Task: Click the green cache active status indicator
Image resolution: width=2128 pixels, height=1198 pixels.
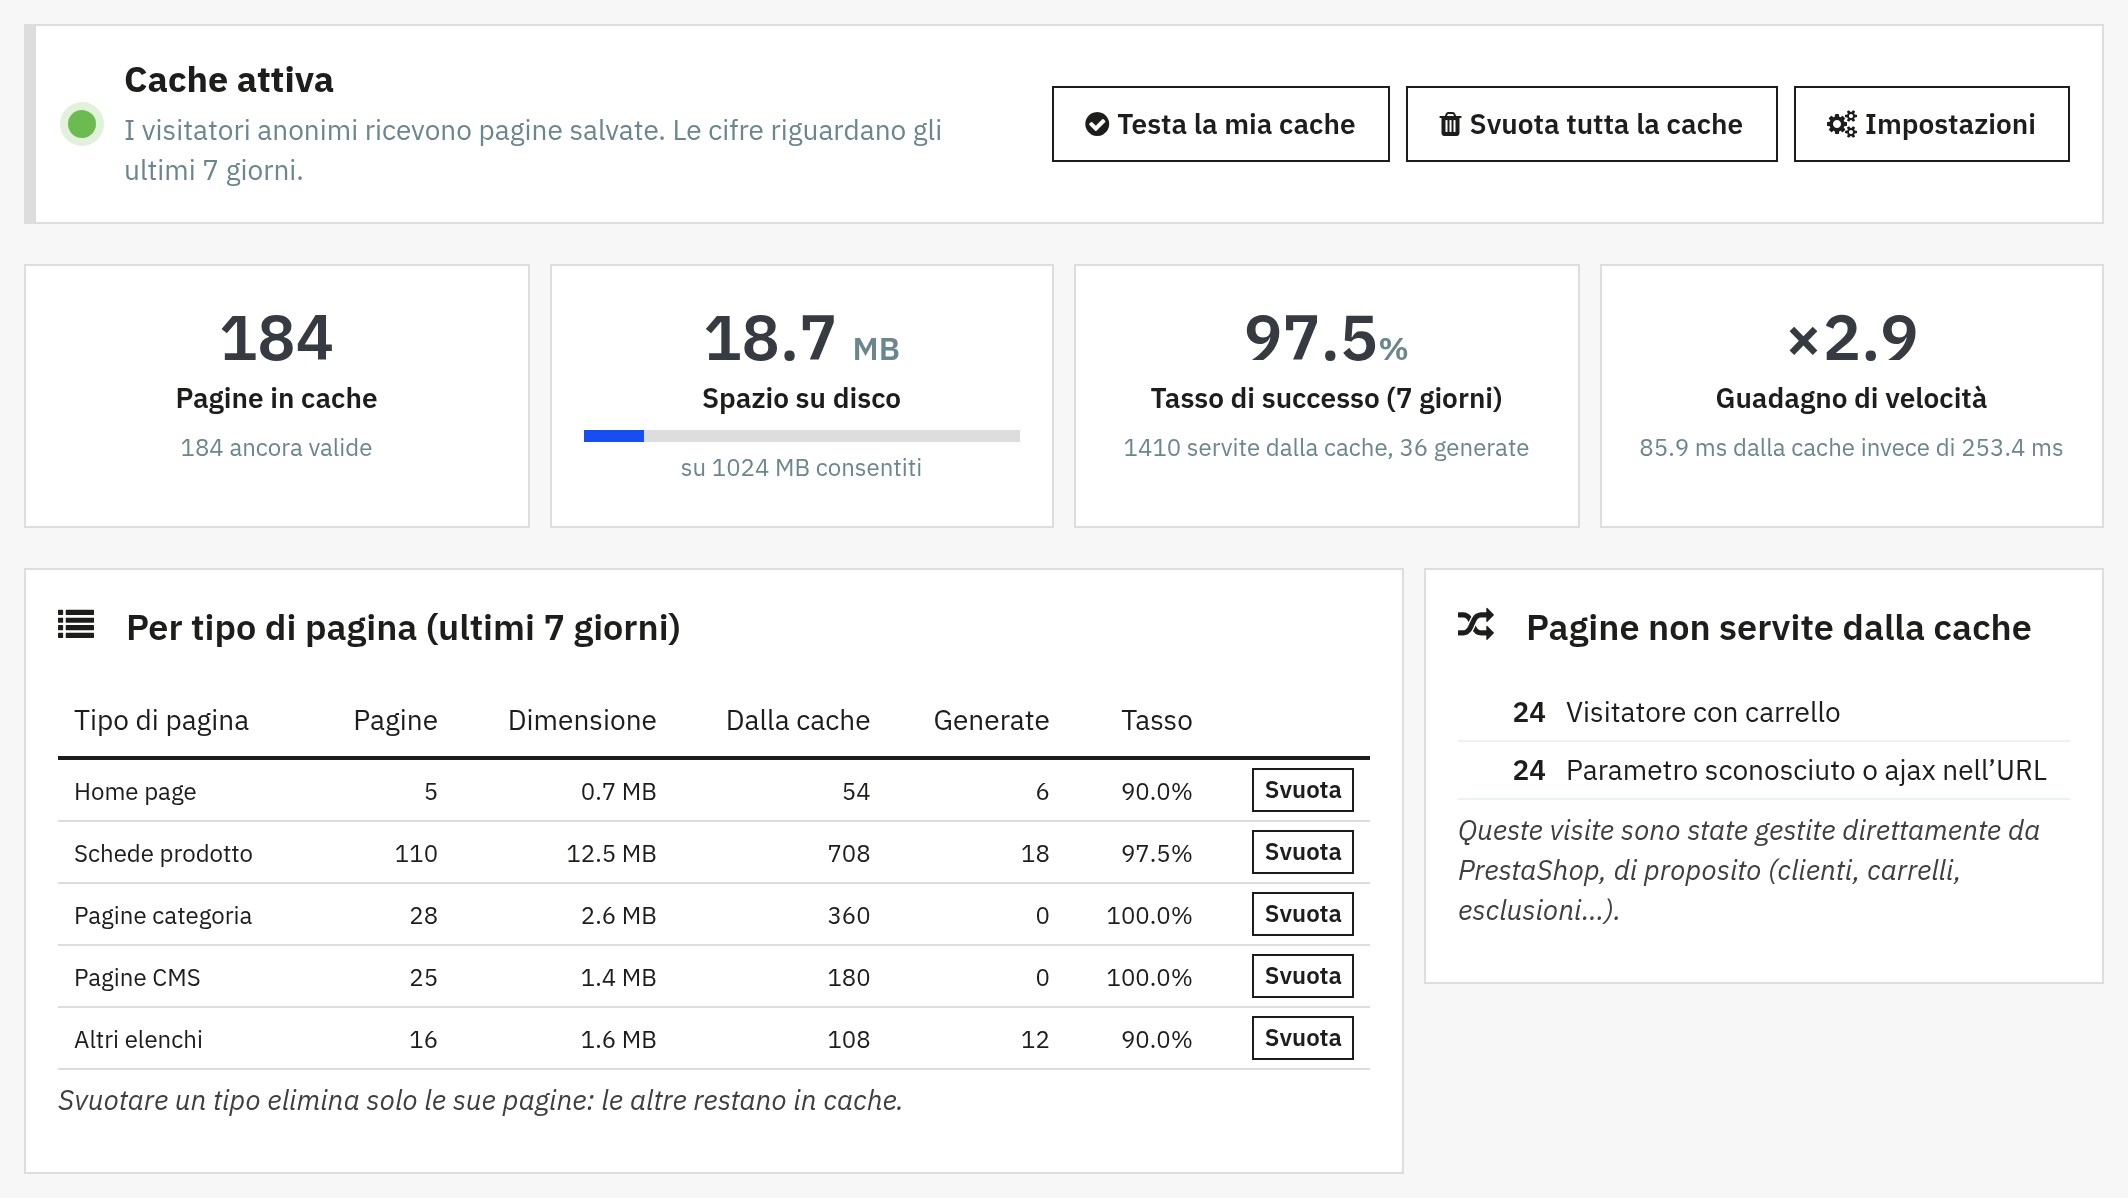Action: 82,124
